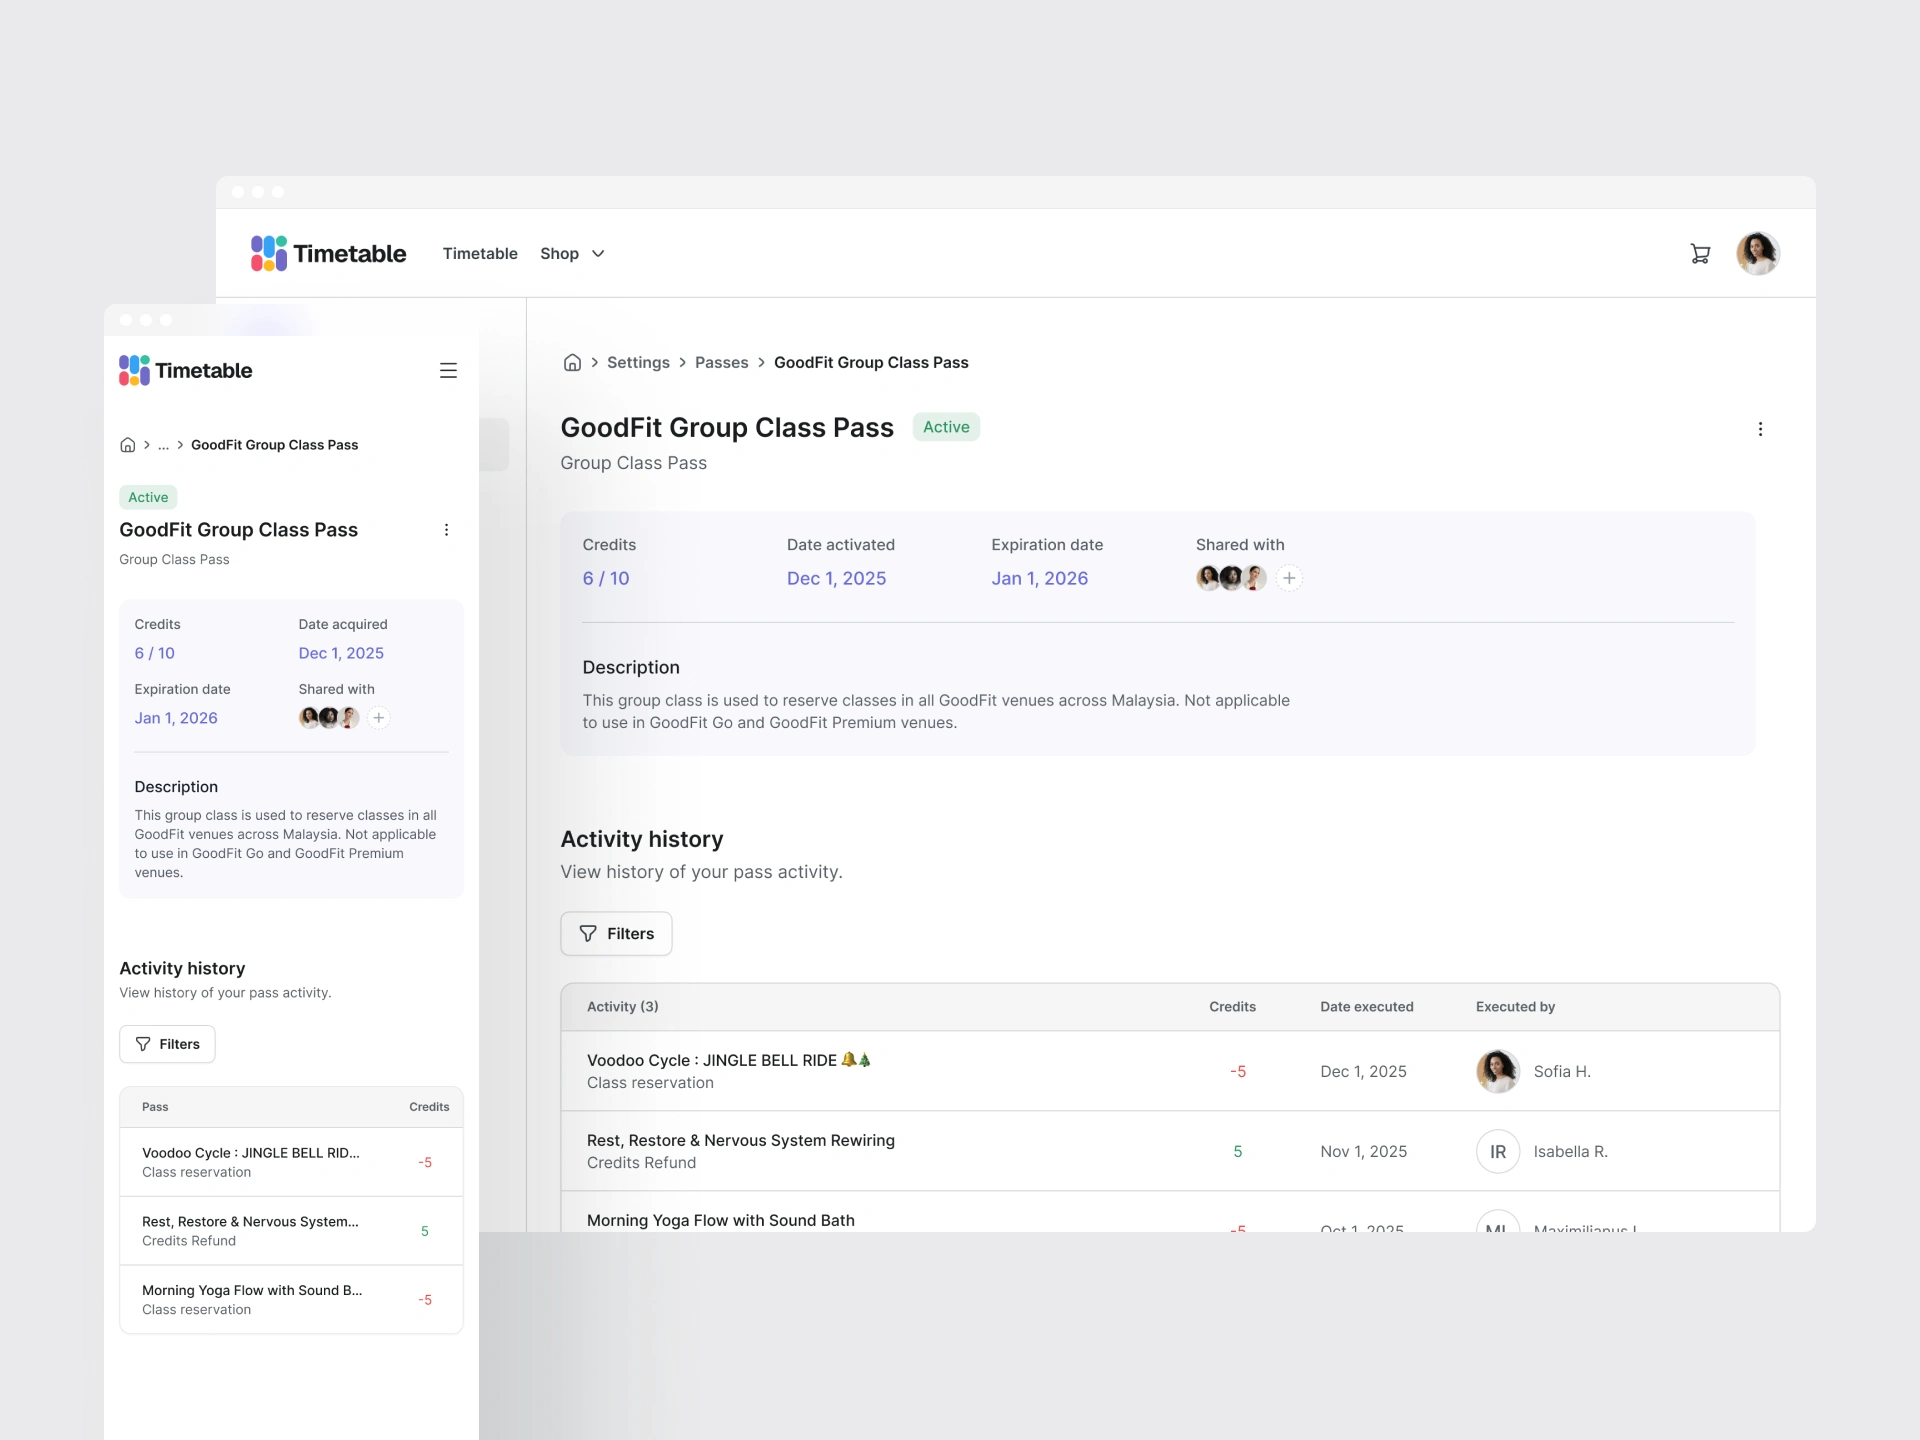Go to Passes breadcrumb link
1920x1440 pixels.
tap(721, 363)
